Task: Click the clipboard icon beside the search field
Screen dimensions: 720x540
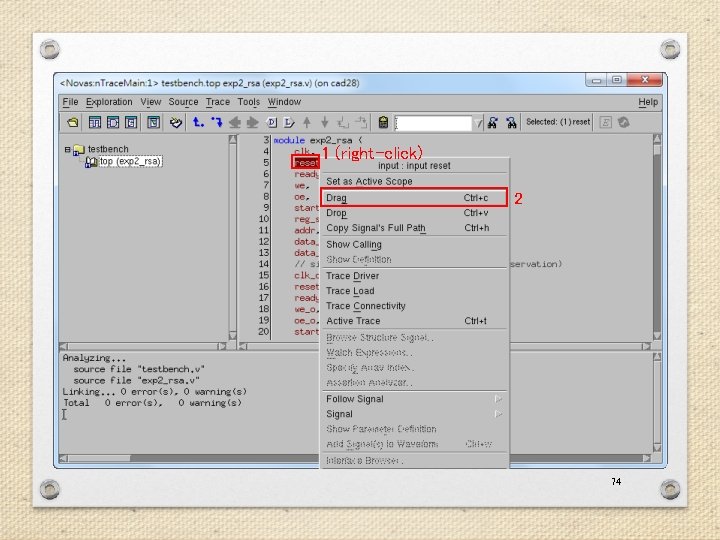Action: click(x=383, y=123)
